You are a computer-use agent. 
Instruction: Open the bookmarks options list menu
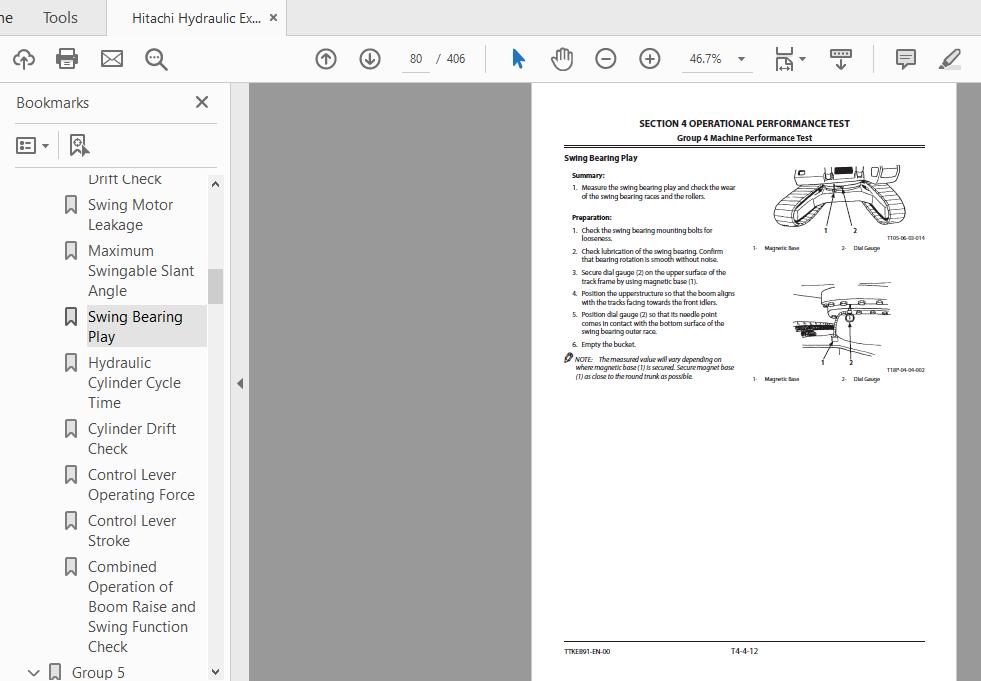[32, 146]
